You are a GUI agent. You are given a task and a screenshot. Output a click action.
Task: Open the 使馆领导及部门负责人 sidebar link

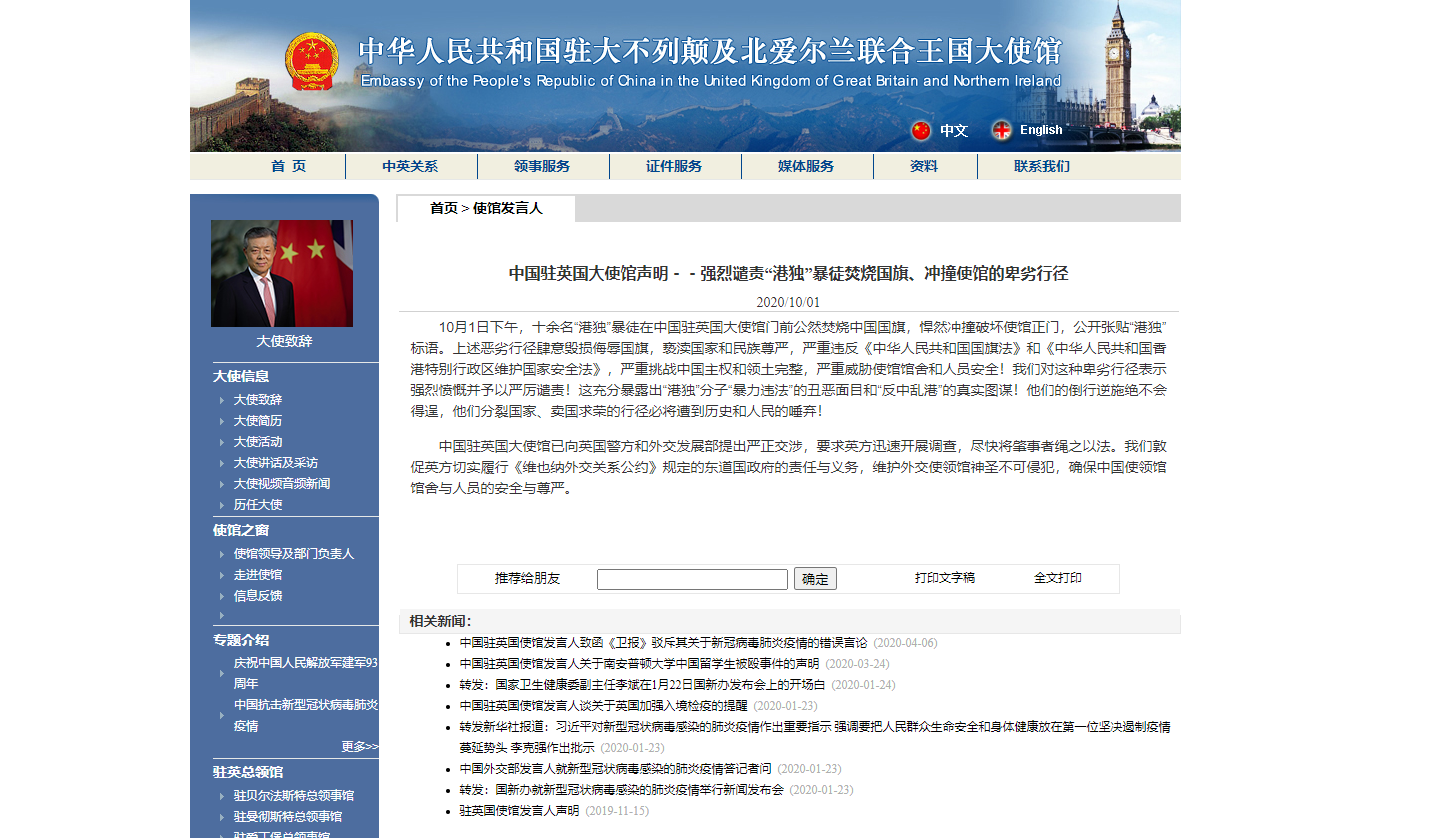click(294, 554)
